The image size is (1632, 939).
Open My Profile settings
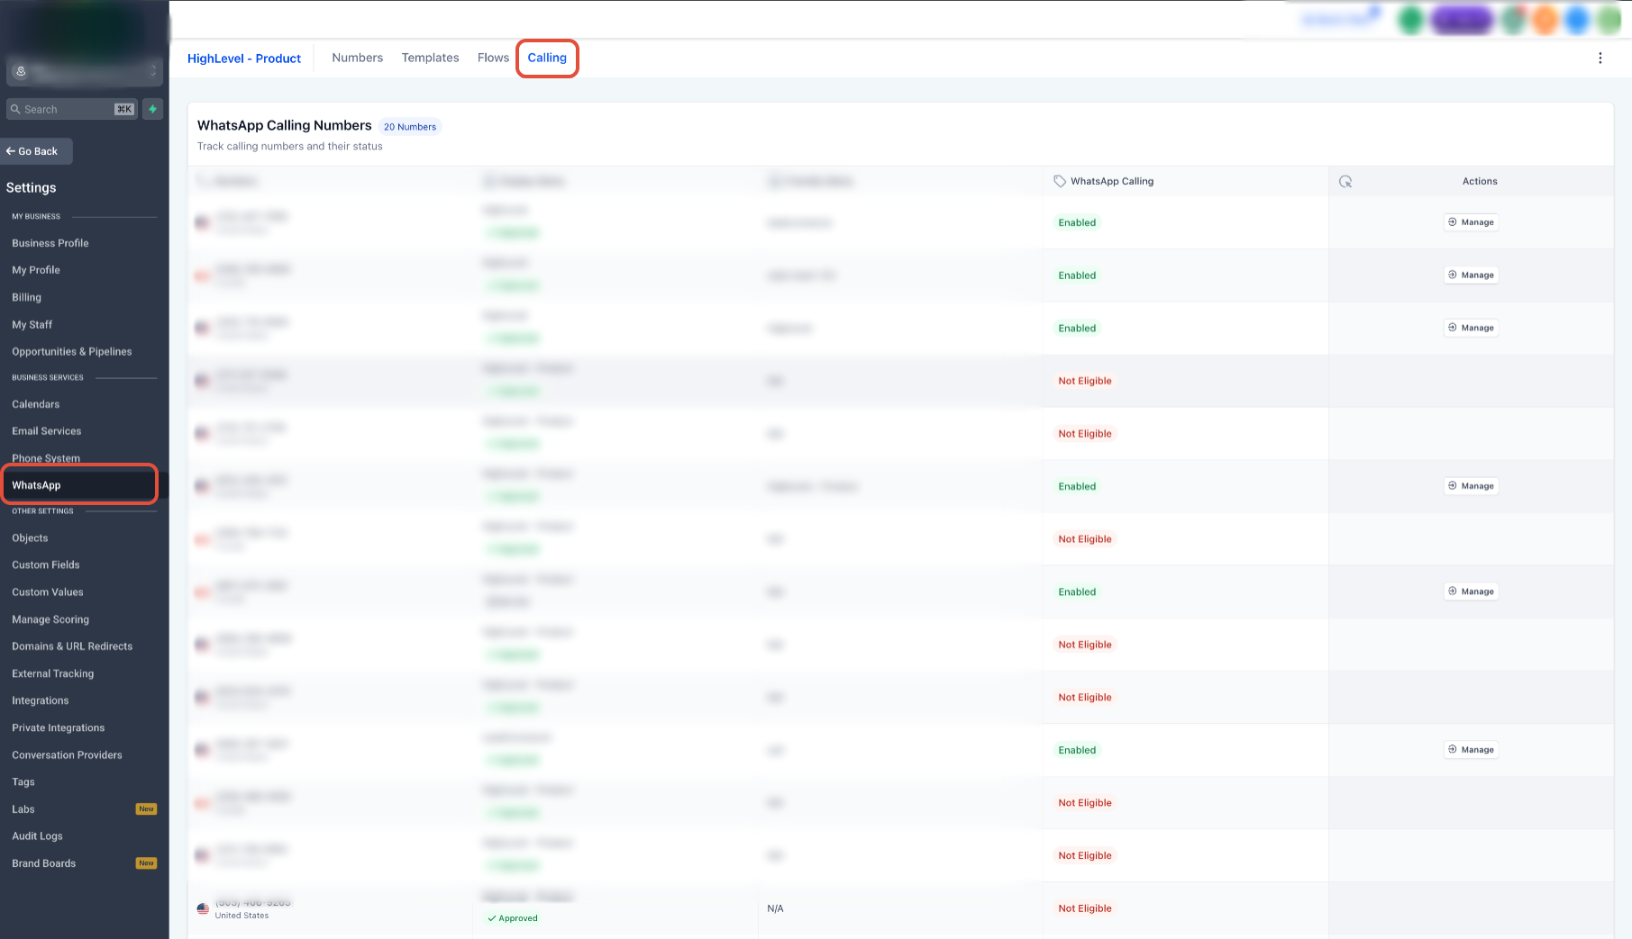(36, 270)
